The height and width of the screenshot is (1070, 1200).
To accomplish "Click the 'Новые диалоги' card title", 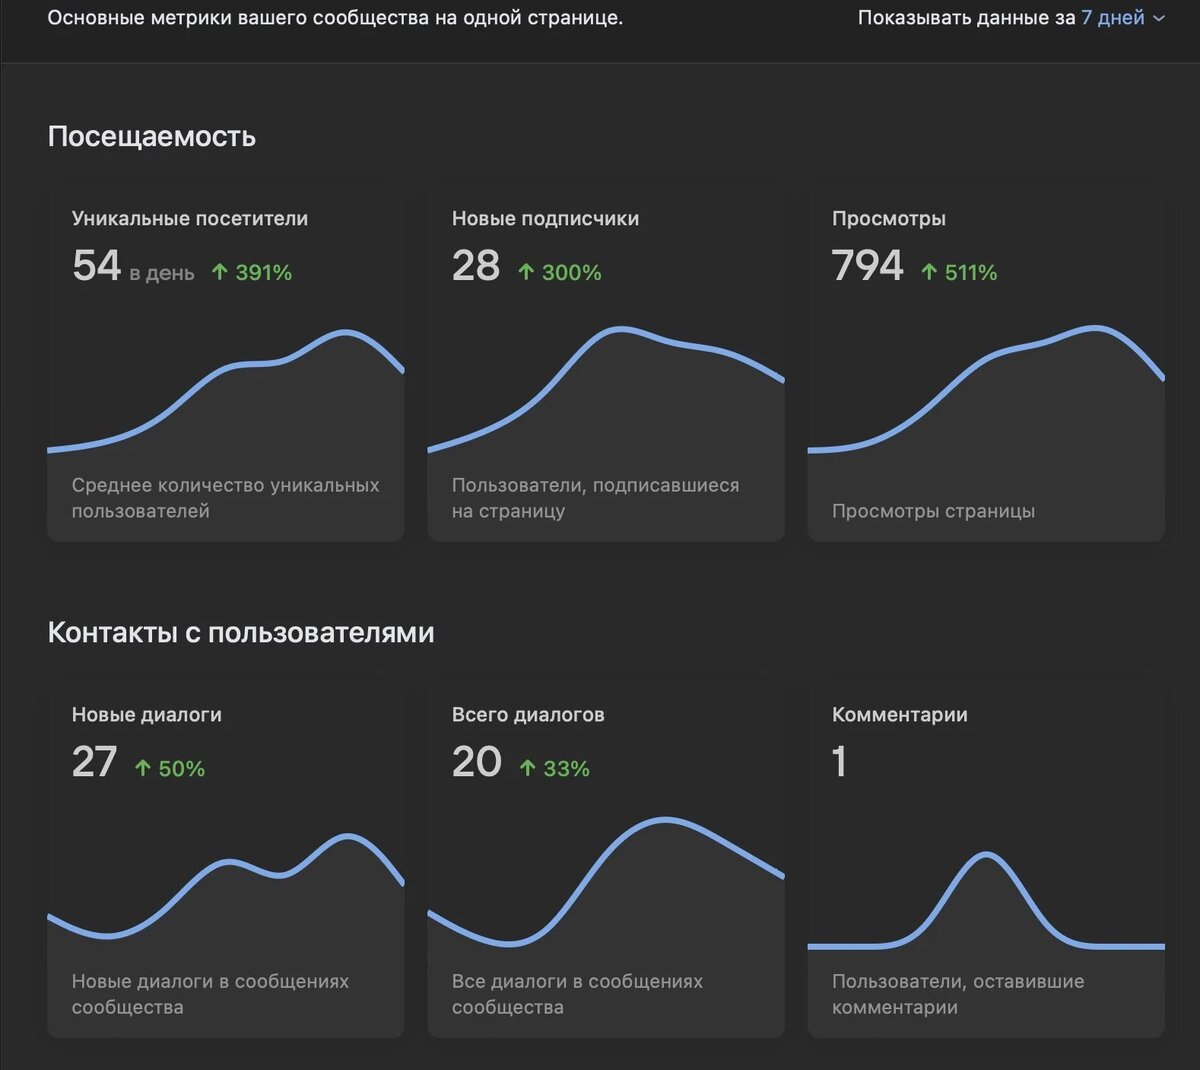I will [147, 714].
